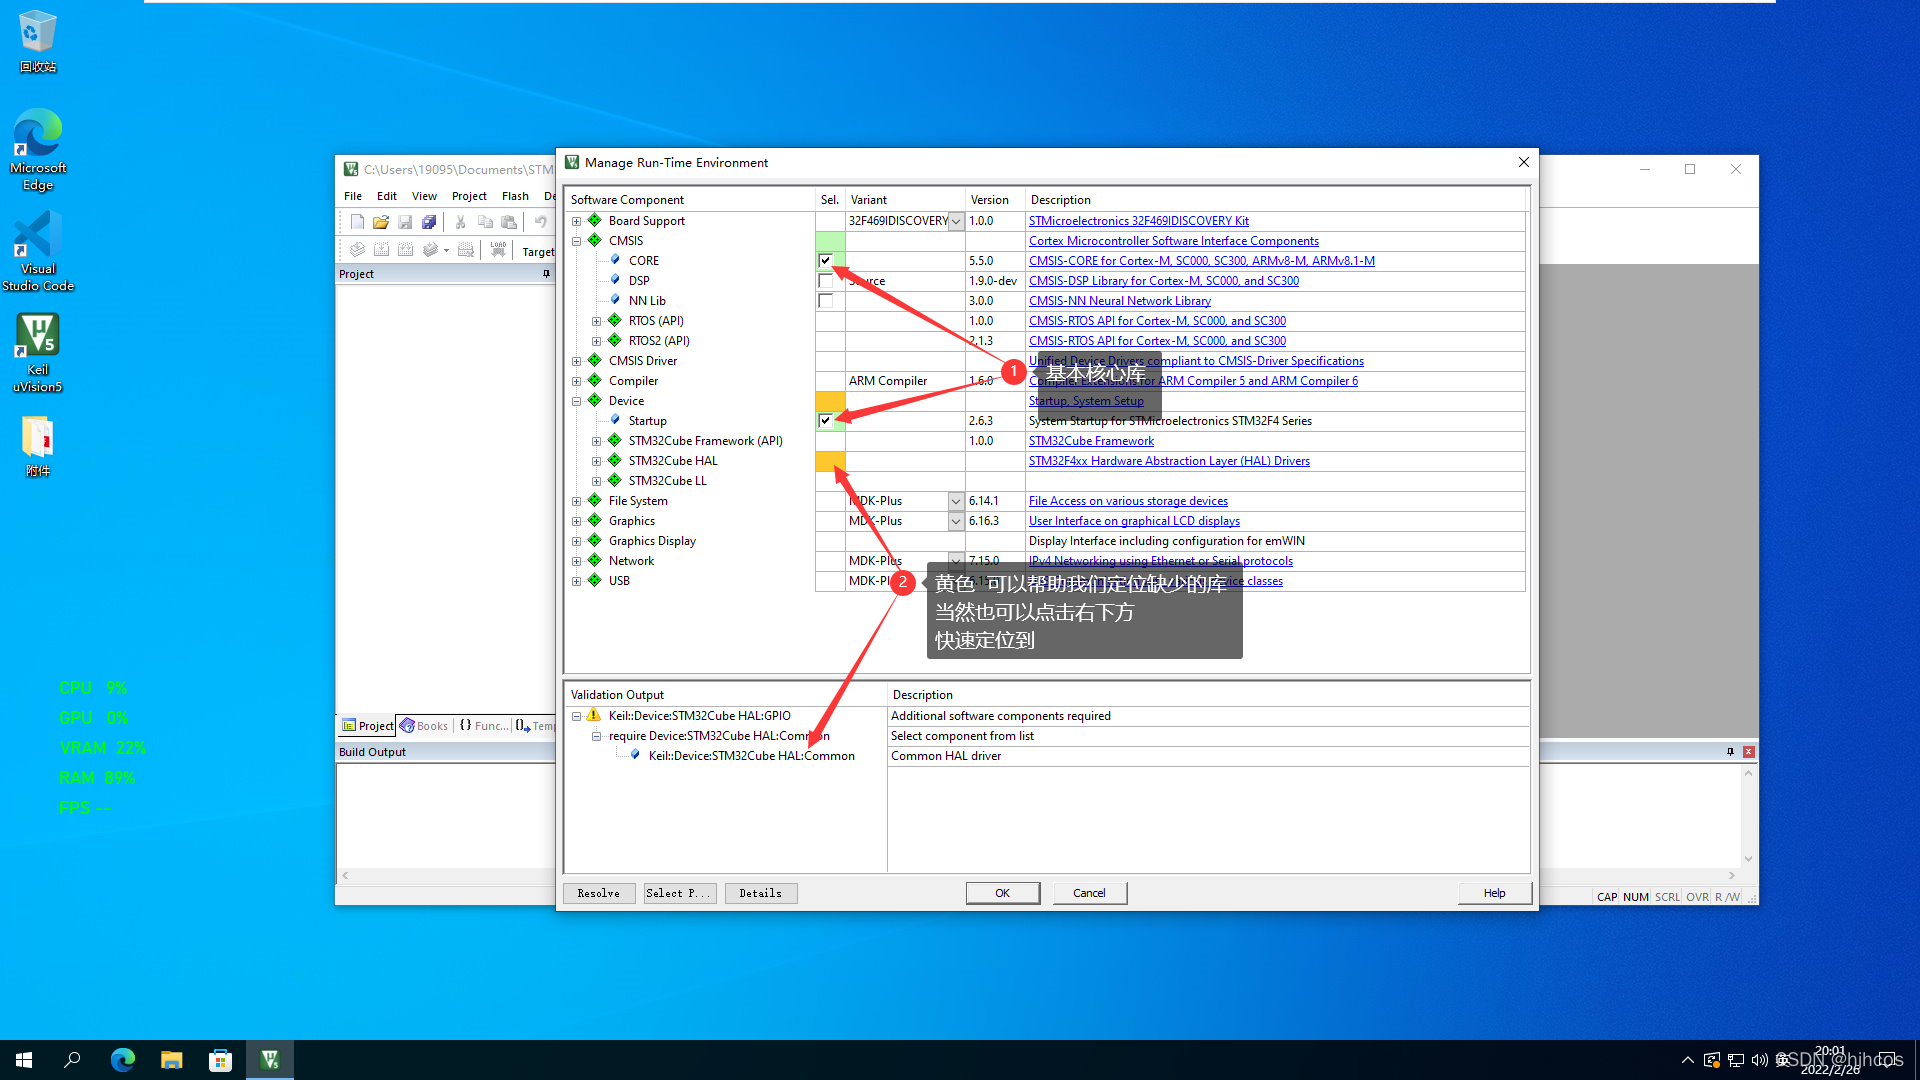Click the LOAD download icon
Viewport: 1920px width, 1080px height.
pyautogui.click(x=498, y=250)
